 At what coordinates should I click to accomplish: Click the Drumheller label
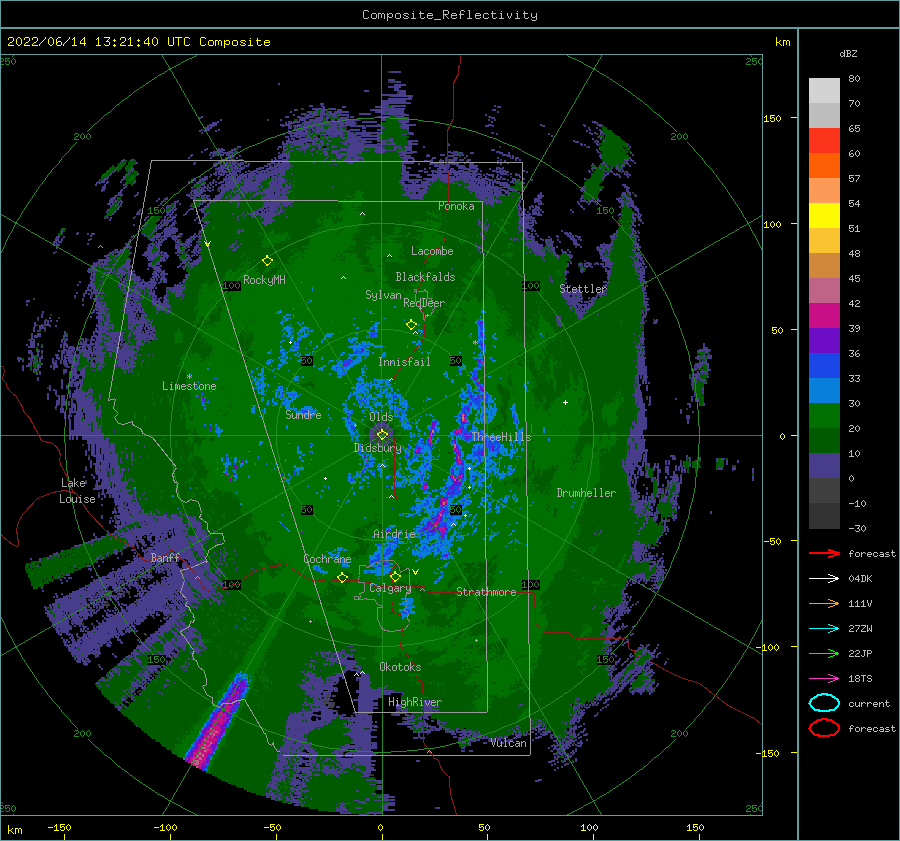tap(586, 493)
